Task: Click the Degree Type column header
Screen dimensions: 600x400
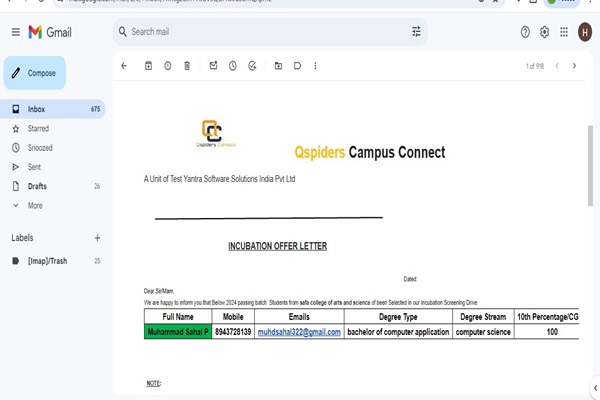Action: click(398, 317)
